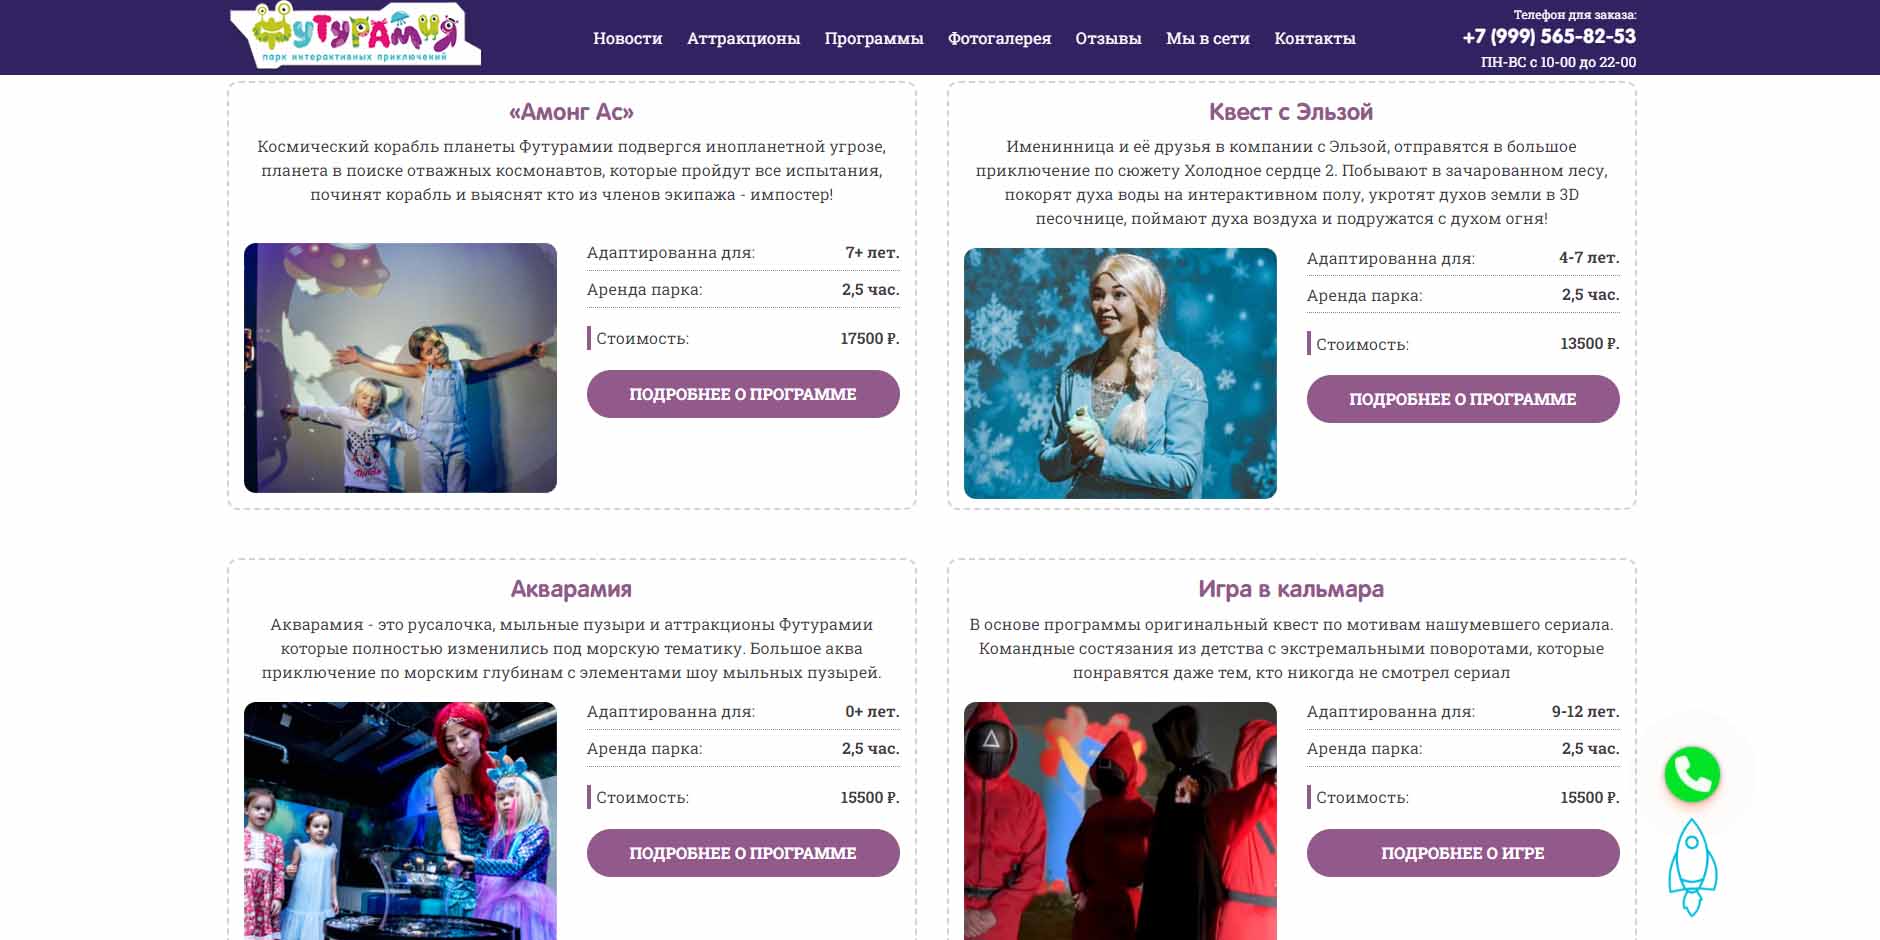
Task: Navigate to Контакты
Action: coord(1314,38)
